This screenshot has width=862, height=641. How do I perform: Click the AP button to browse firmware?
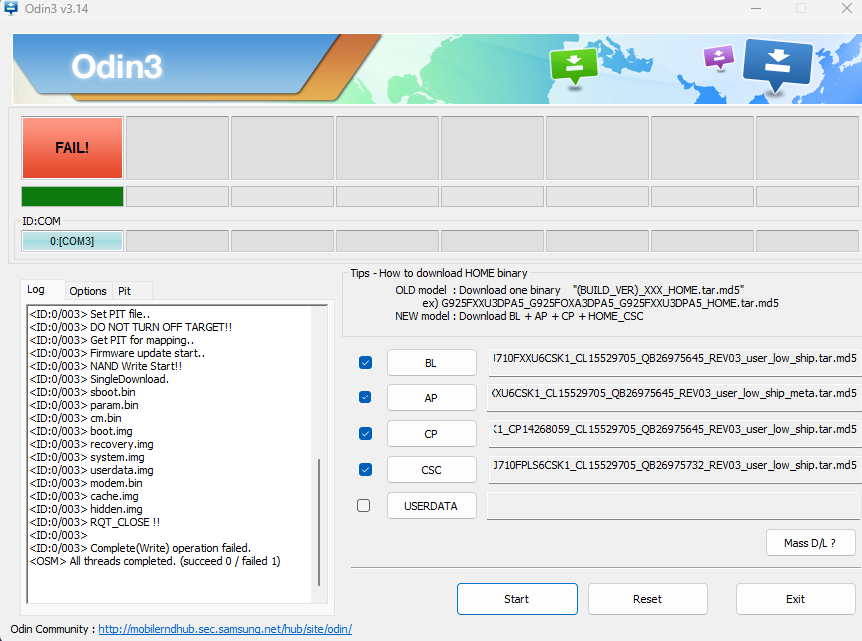click(432, 397)
